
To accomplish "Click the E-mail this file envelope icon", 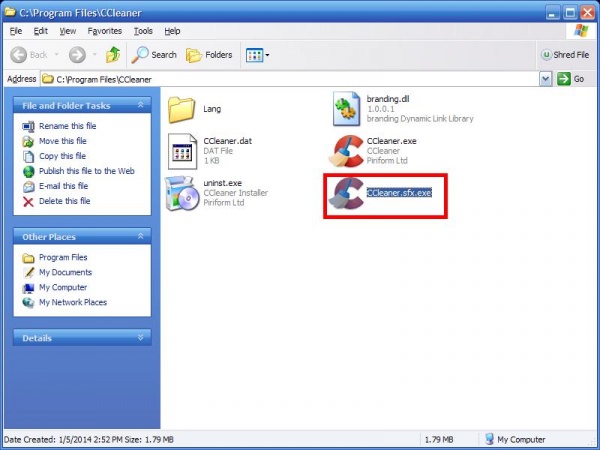I will tap(28, 186).
